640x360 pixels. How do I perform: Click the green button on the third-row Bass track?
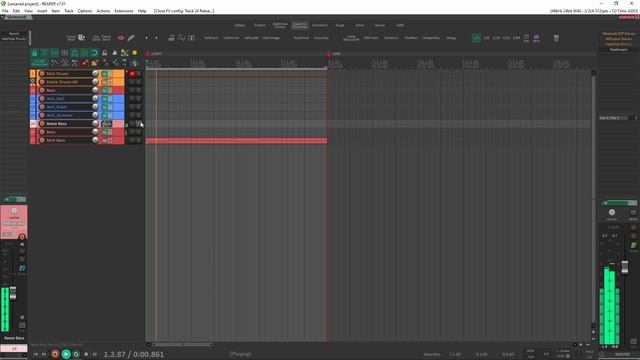pos(104,90)
